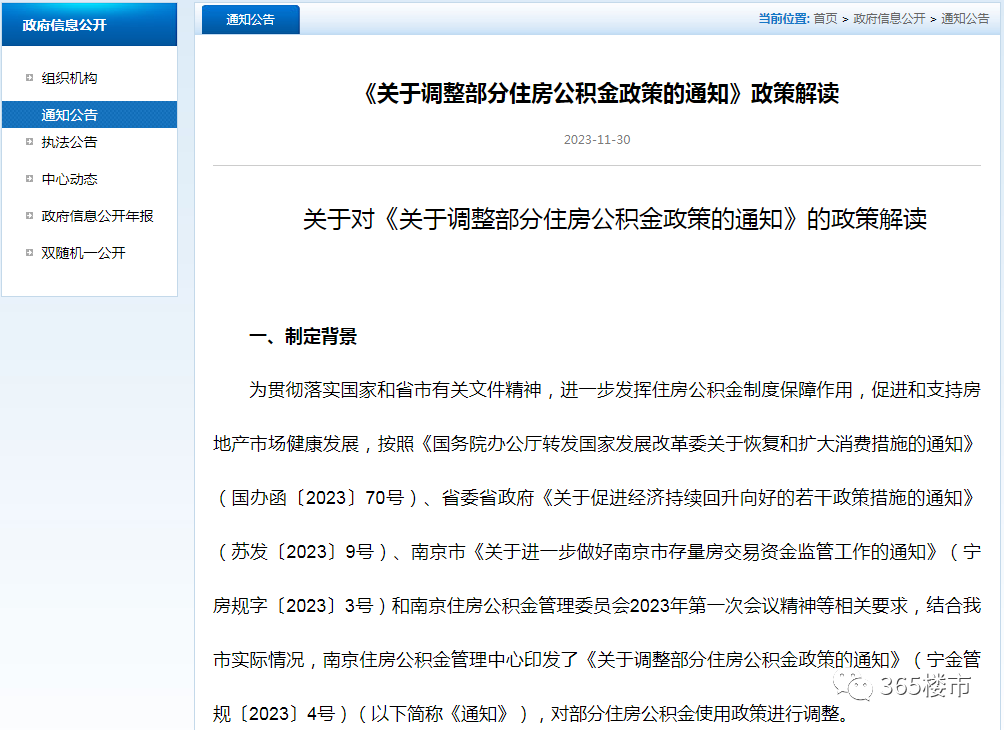This screenshot has width=1004, height=730.
Task: Open 通知公告 breadcrumb link
Action: coord(964,19)
